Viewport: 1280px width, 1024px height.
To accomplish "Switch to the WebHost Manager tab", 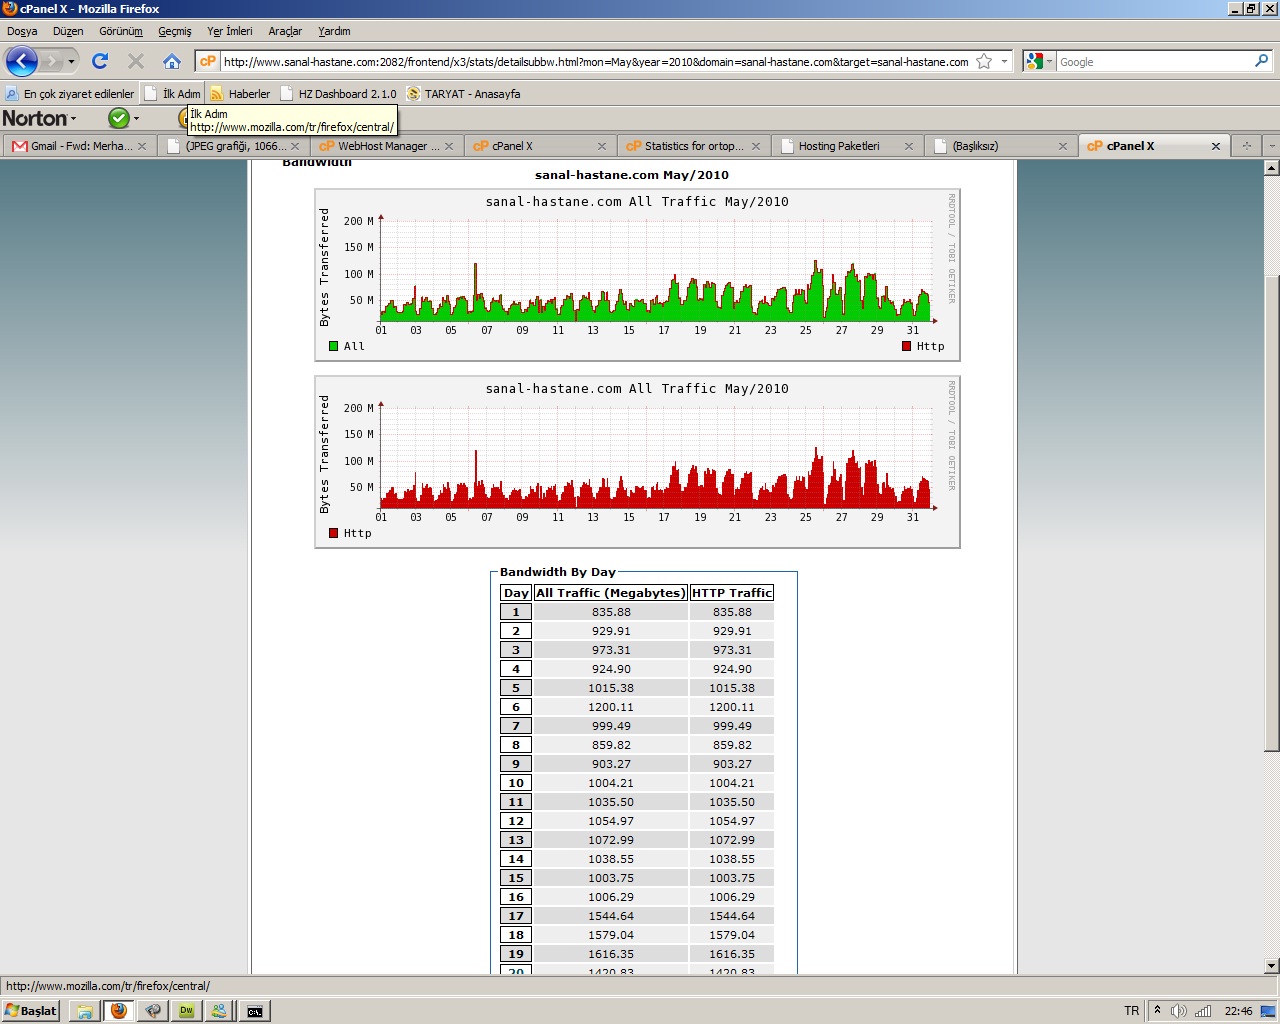I will pyautogui.click(x=386, y=146).
